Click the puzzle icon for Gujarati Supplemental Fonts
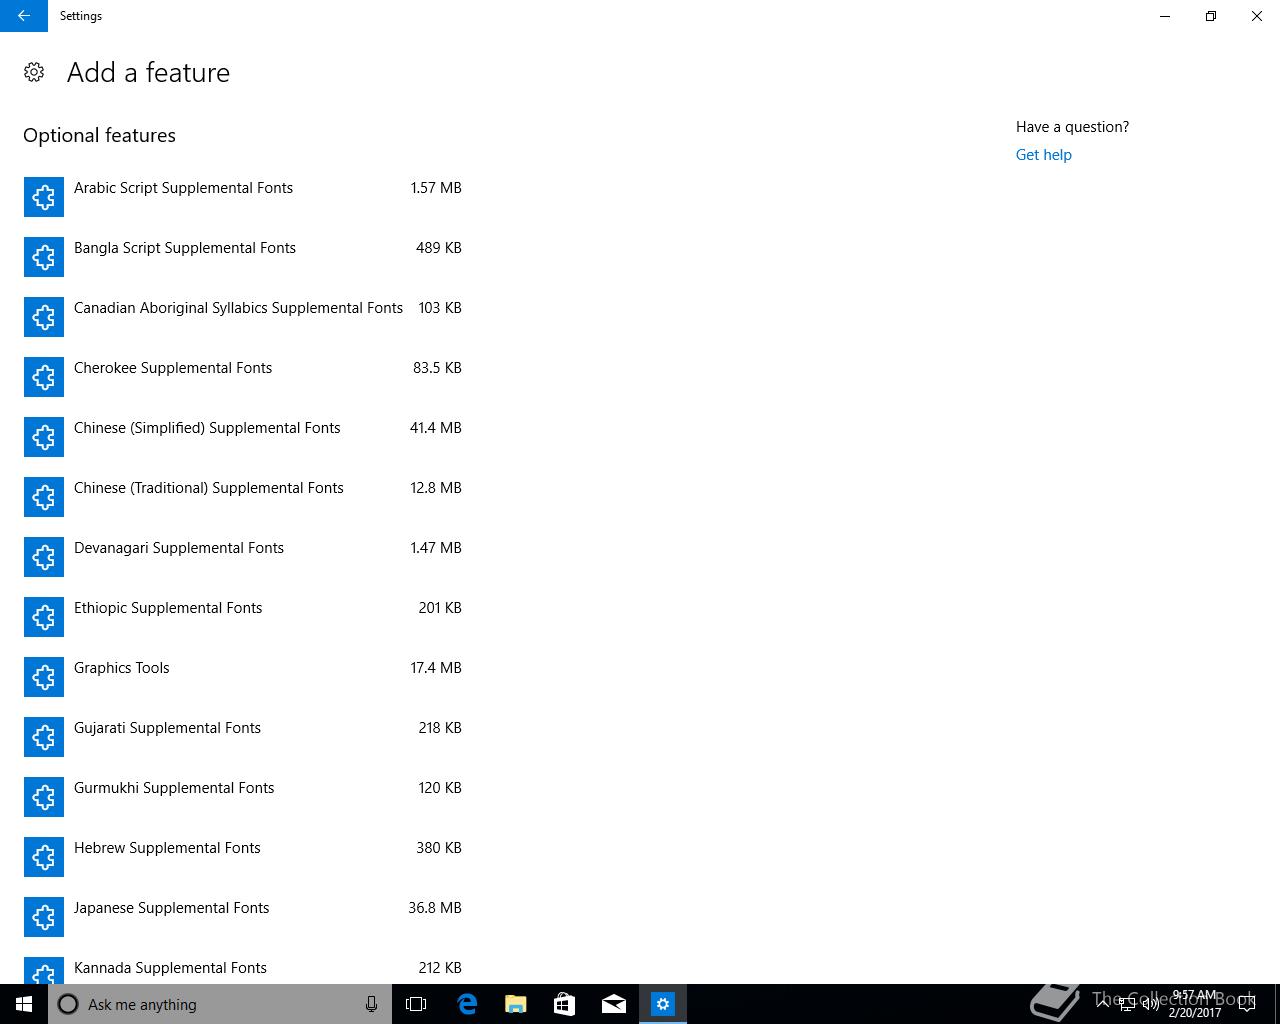The height and width of the screenshot is (1024, 1280). click(44, 737)
